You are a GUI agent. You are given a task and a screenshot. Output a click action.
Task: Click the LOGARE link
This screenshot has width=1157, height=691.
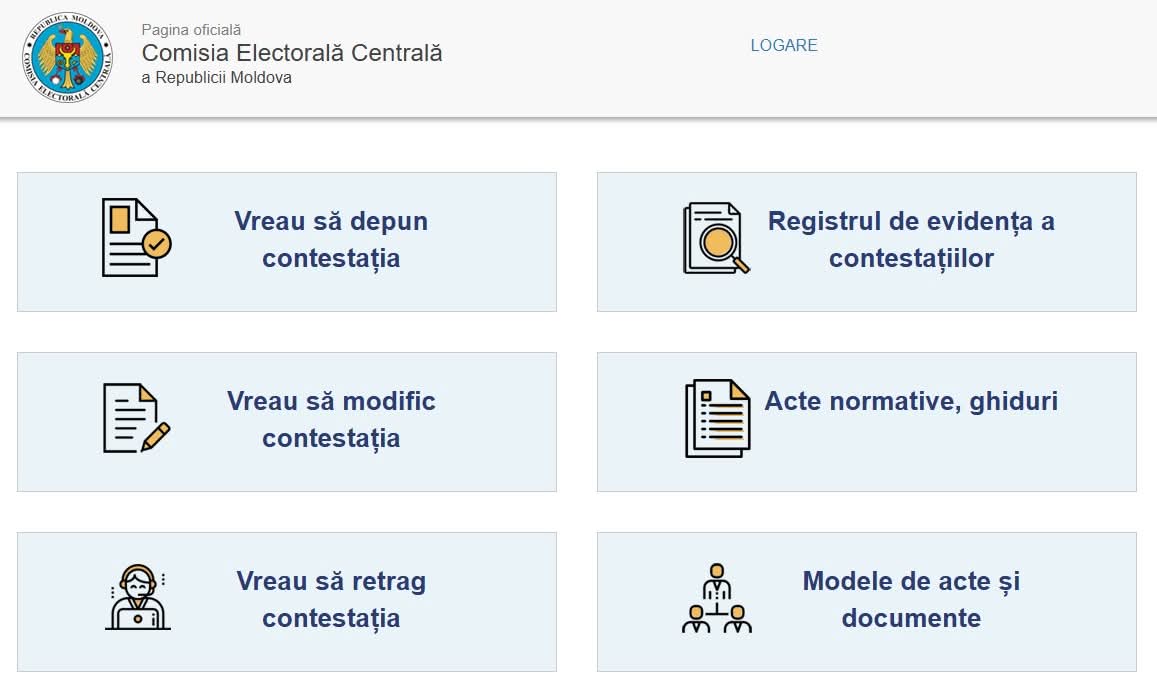point(784,45)
